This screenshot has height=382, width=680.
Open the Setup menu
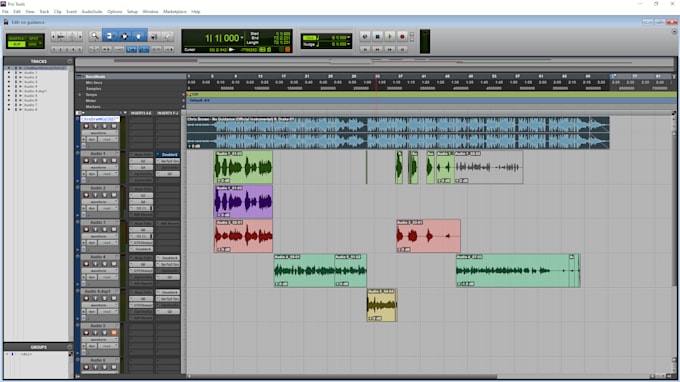click(x=132, y=12)
